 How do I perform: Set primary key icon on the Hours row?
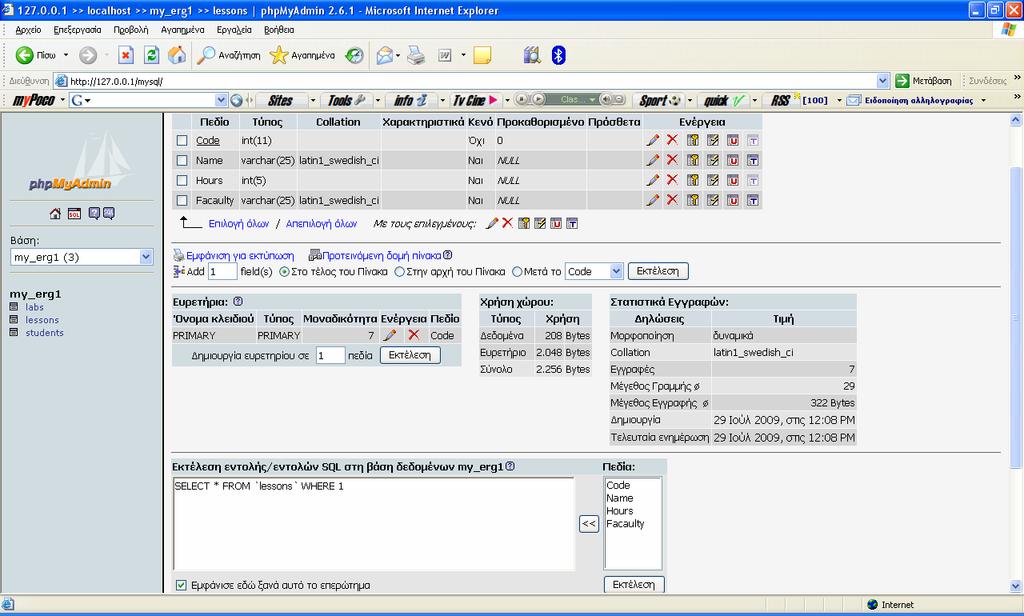coord(692,180)
